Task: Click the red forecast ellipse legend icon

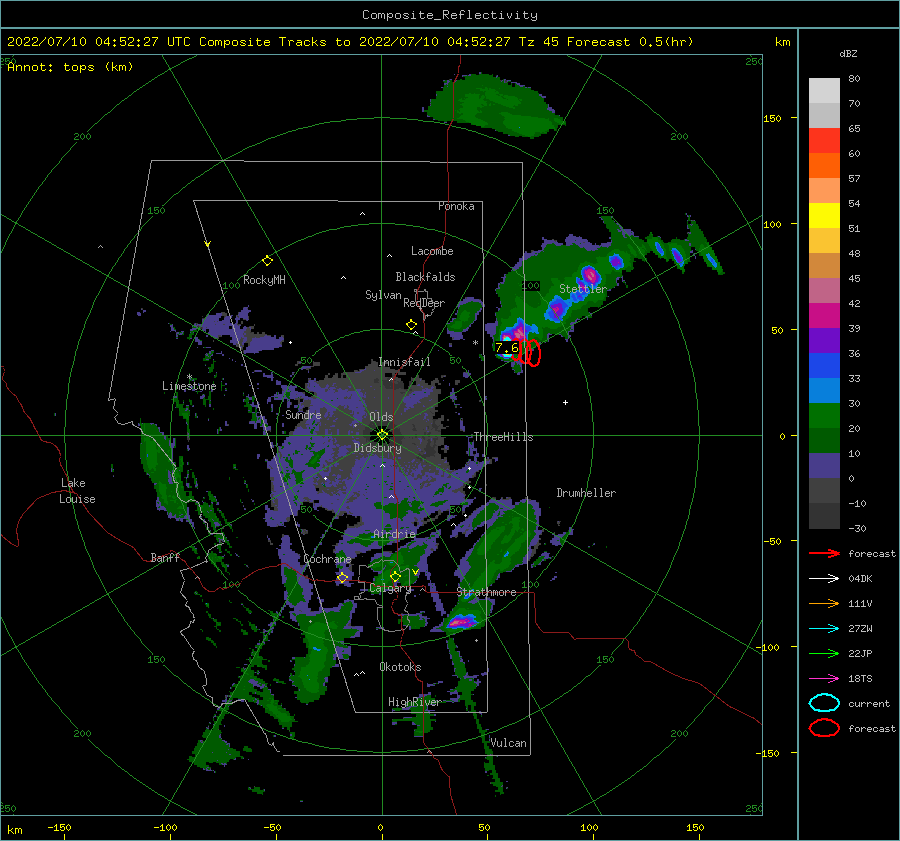Action: 824,728
